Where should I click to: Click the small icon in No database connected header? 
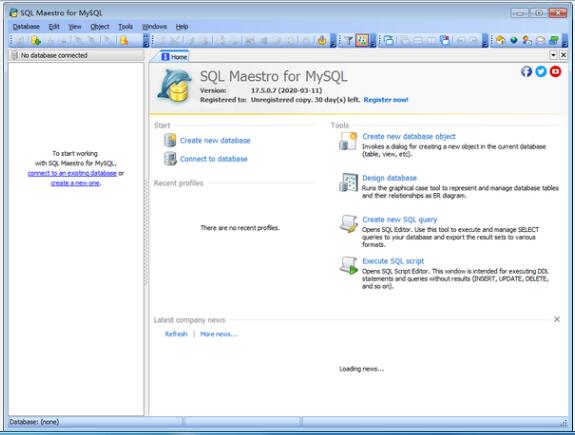point(14,55)
